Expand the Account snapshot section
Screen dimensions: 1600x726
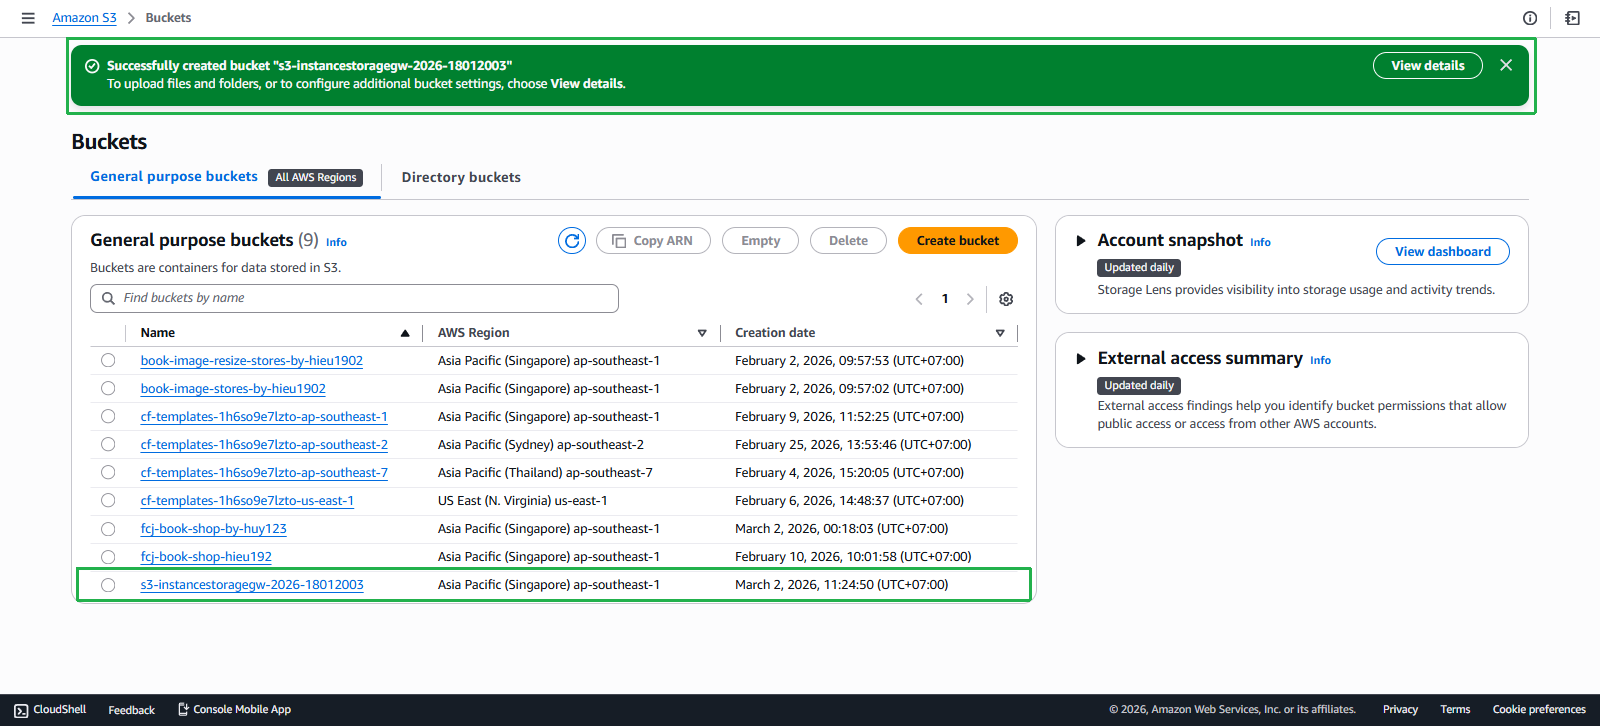click(x=1081, y=241)
